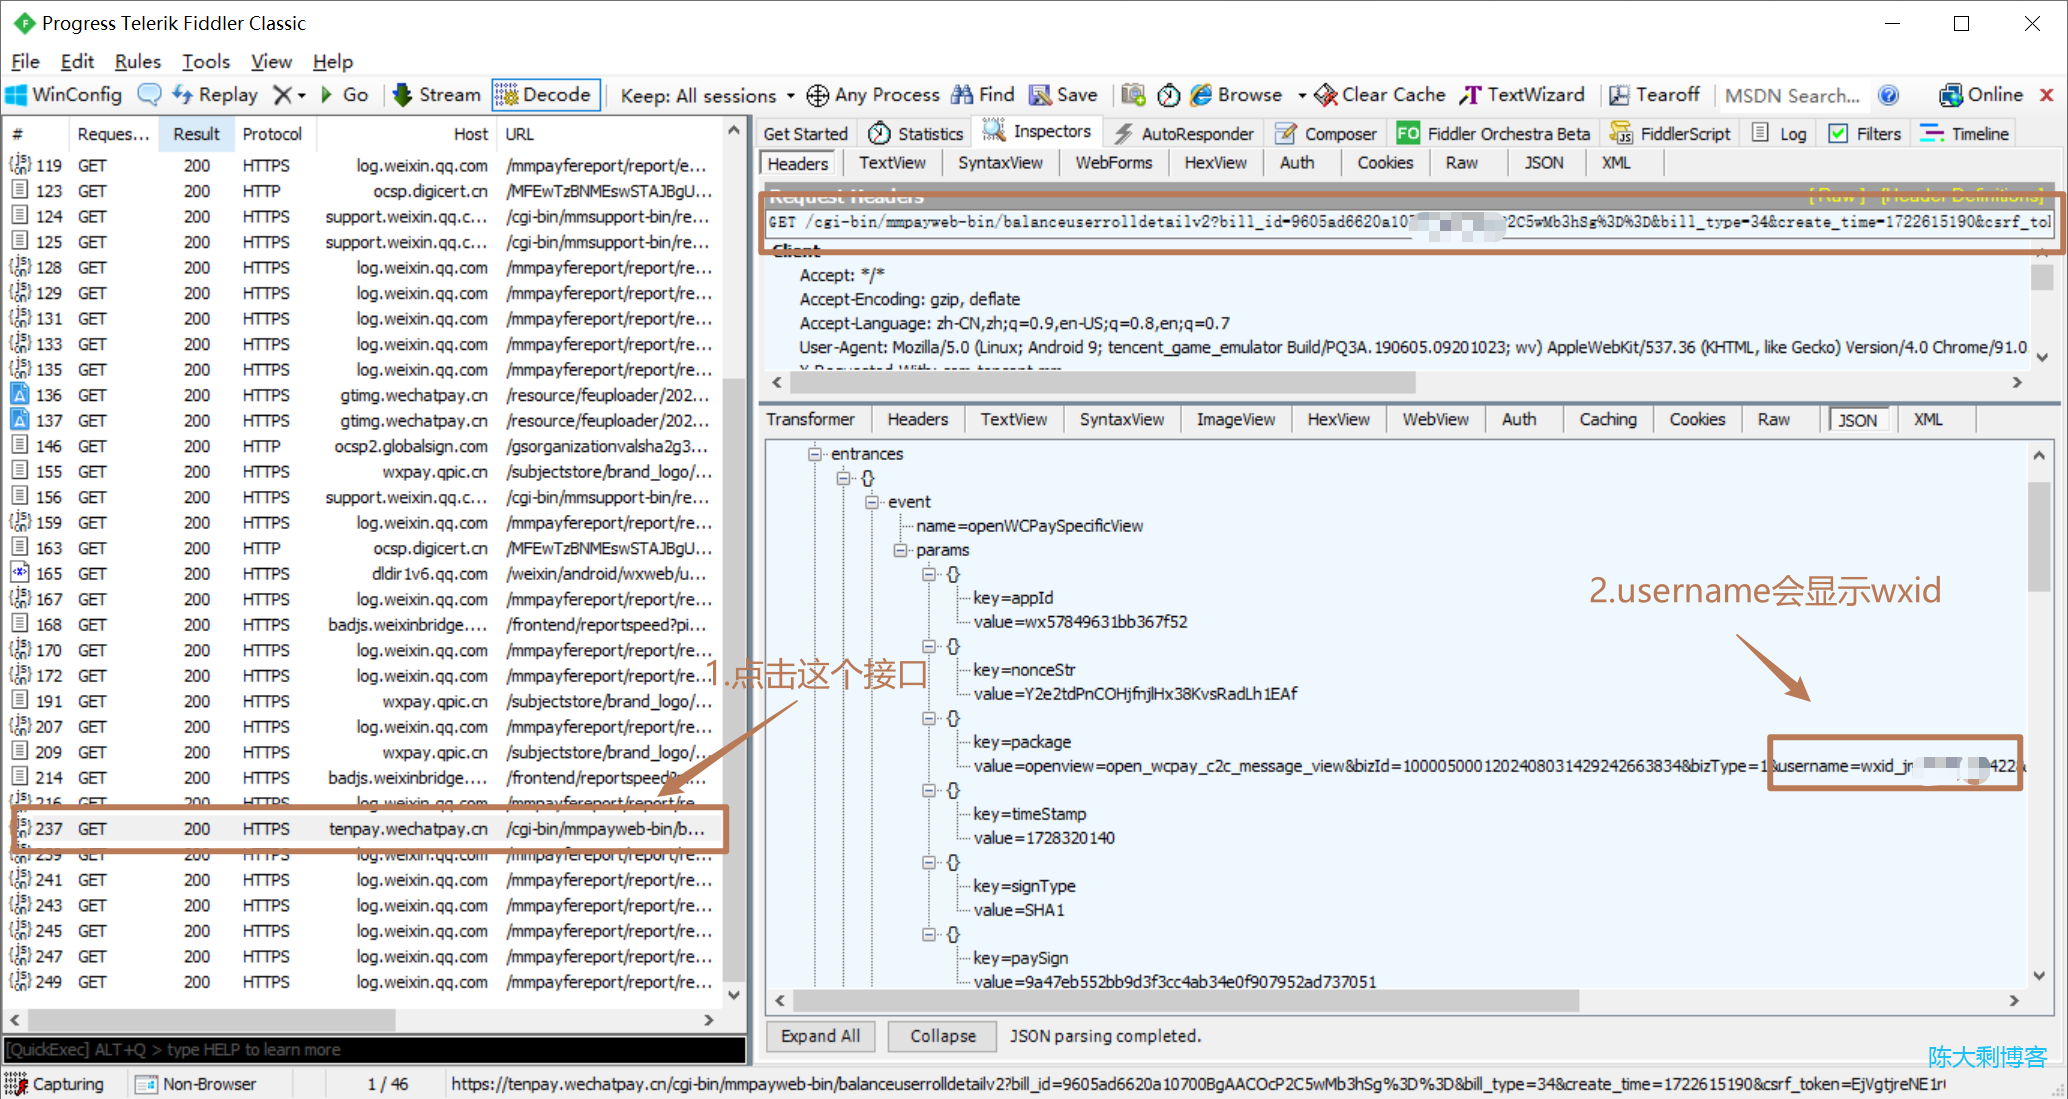Click the Non-Browser process filter
Viewport: 2068px width, 1099px height.
coord(197,1084)
